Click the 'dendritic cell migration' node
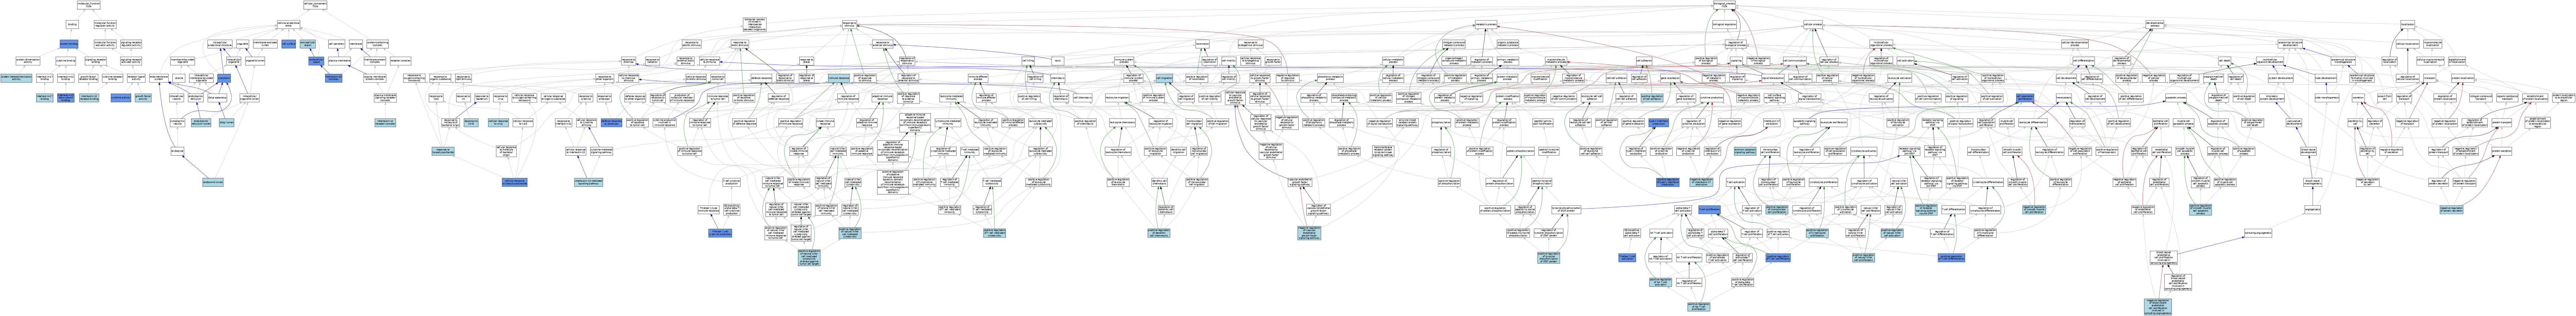Screen dimensions: 2576x316 pos(1179,151)
